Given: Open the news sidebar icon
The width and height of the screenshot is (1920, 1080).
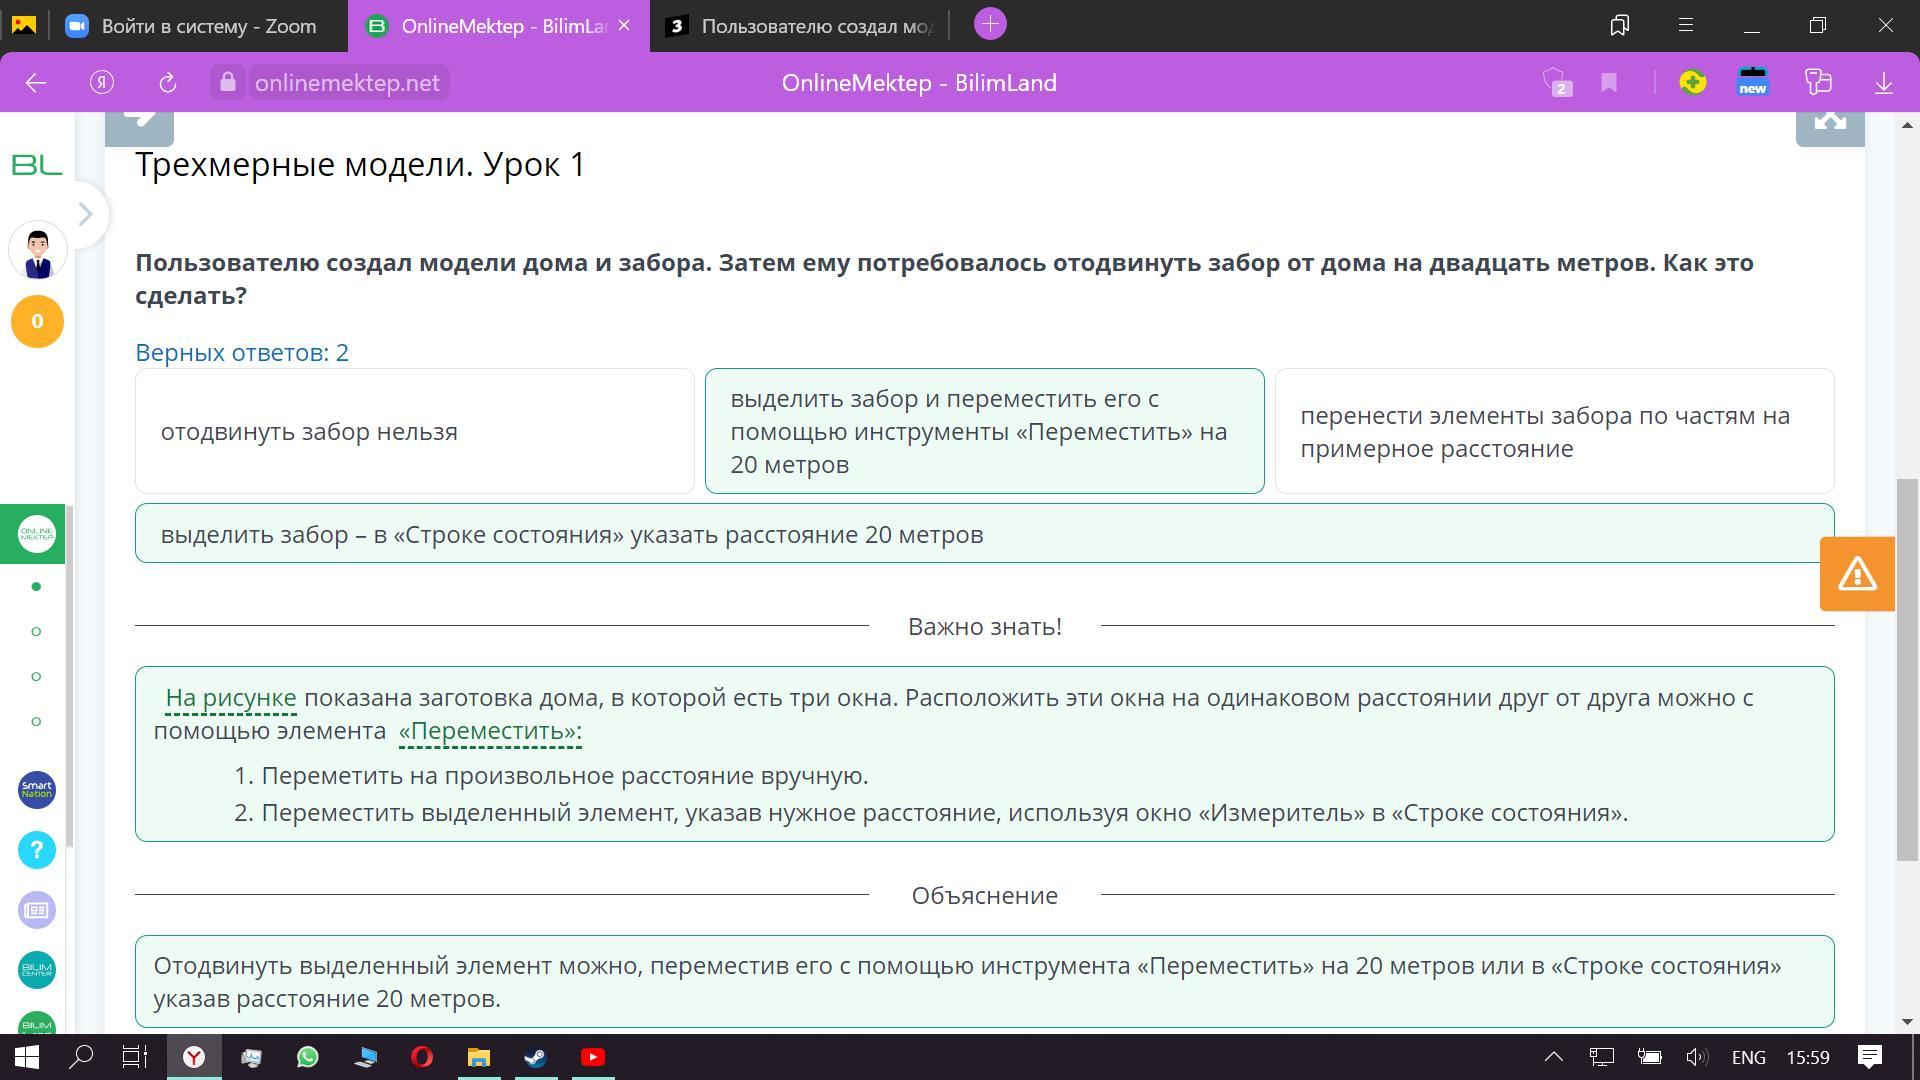Looking at the screenshot, I should click(x=37, y=910).
